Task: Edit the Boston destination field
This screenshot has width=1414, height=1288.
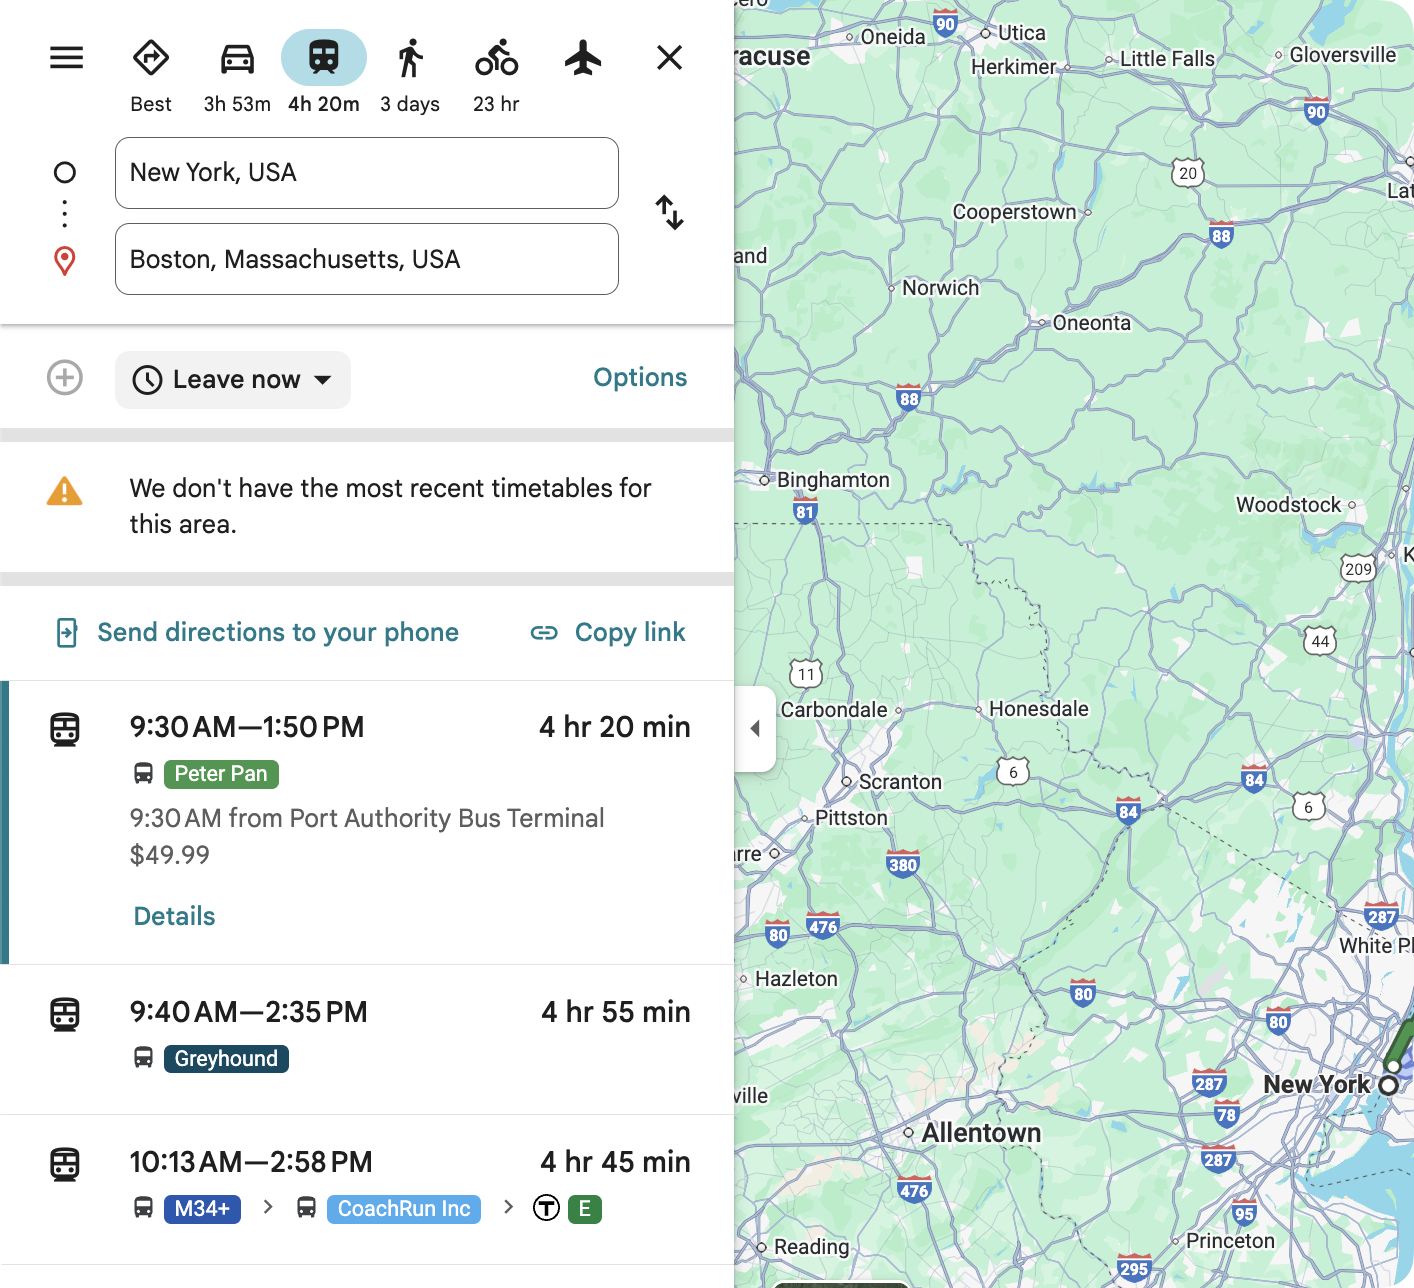Action: pos(366,259)
